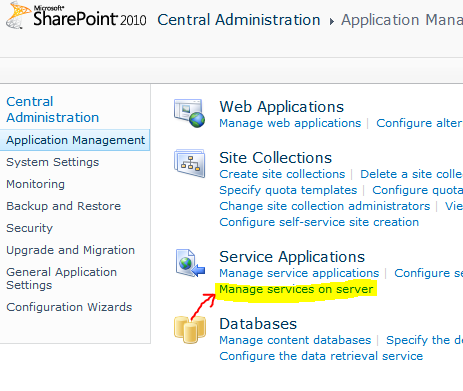Open Manage services on server
463x391 pixels.
tap(296, 289)
